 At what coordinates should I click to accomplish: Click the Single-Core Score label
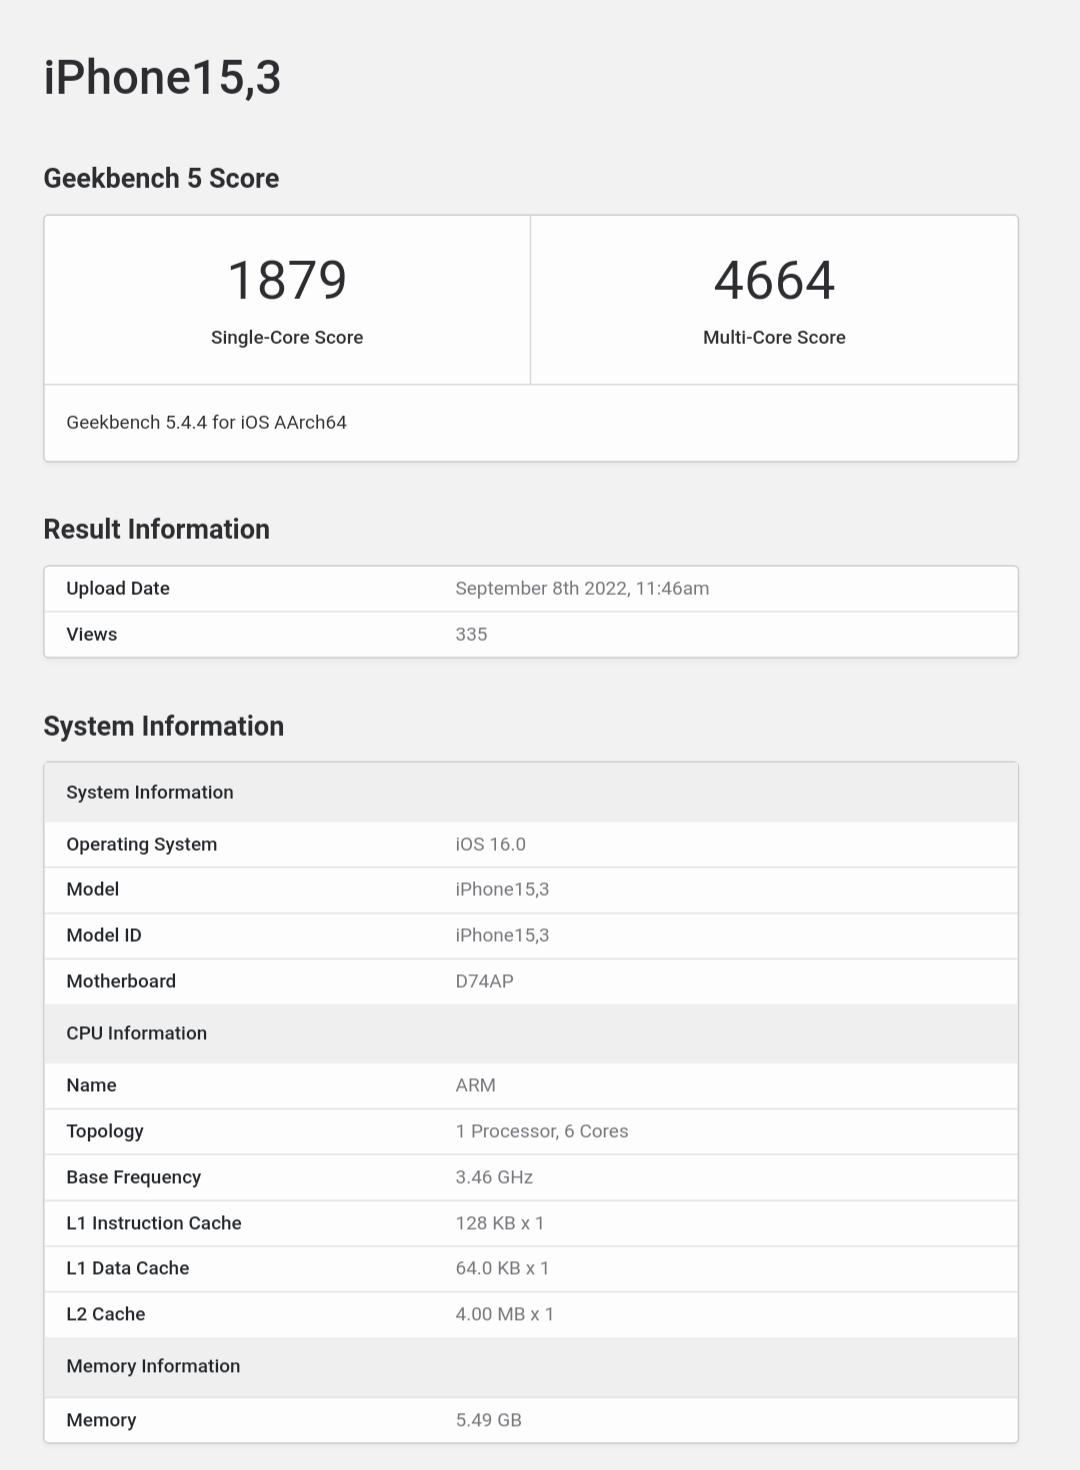coord(287,338)
